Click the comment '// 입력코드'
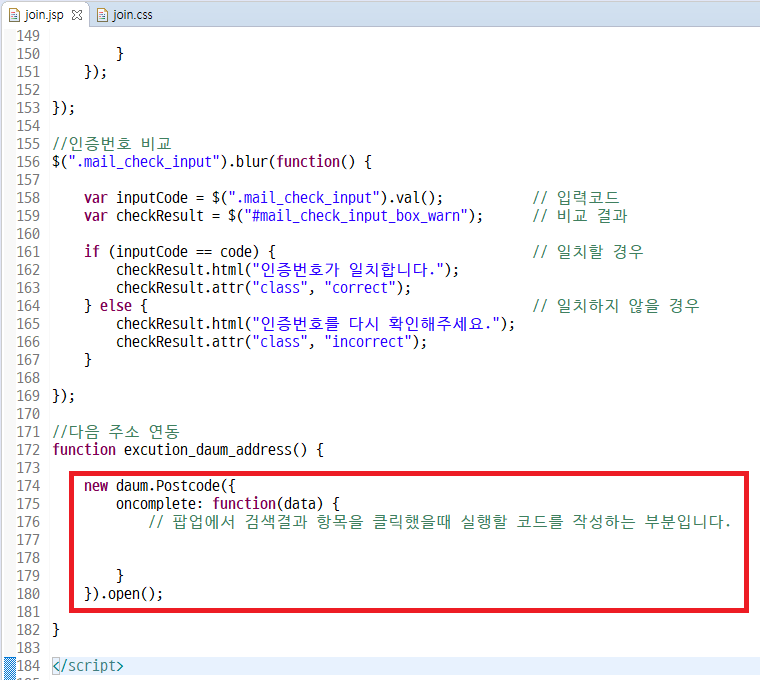The image size is (760, 680). 576,198
